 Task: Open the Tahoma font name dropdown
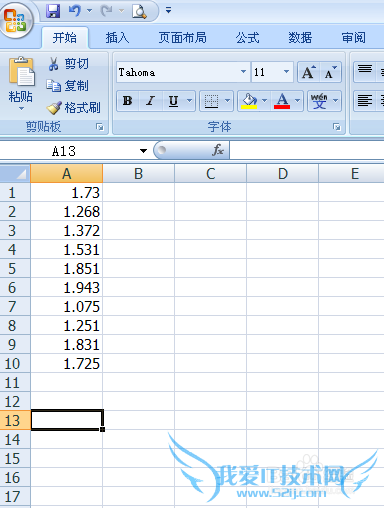[243, 72]
